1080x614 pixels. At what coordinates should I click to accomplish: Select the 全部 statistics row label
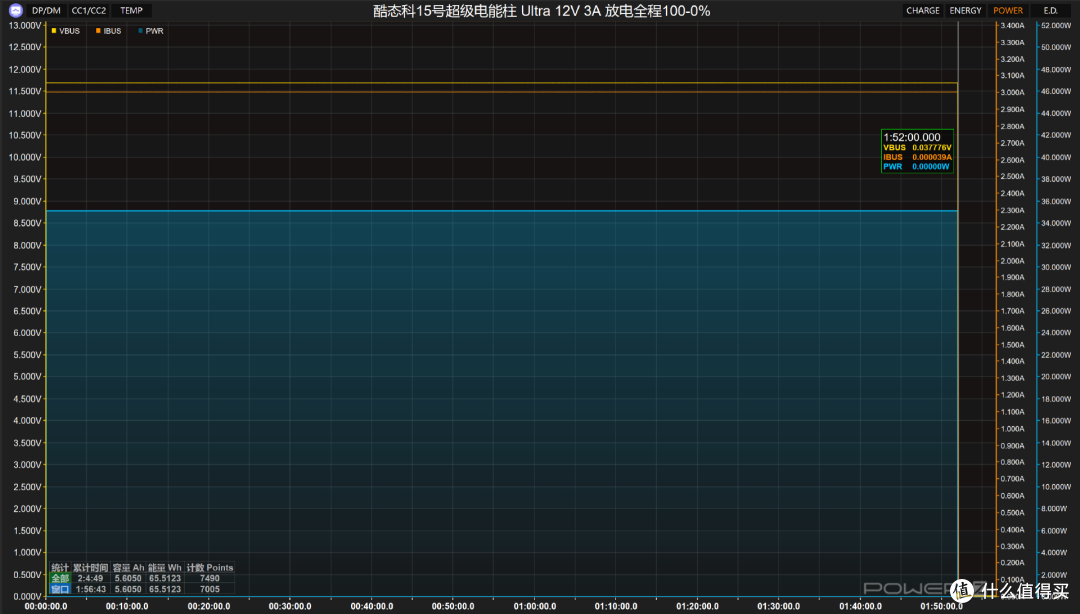click(x=60, y=578)
